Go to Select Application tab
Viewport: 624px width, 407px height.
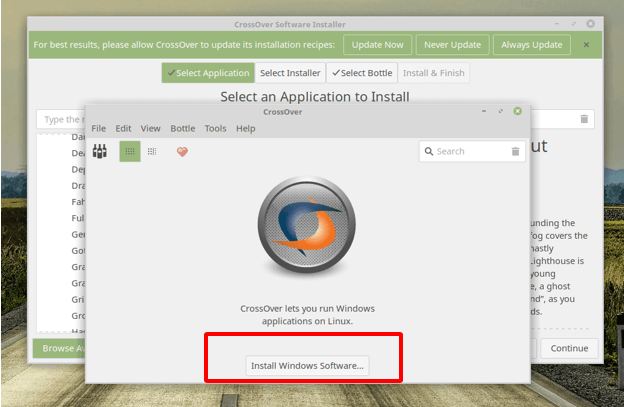(x=208, y=73)
